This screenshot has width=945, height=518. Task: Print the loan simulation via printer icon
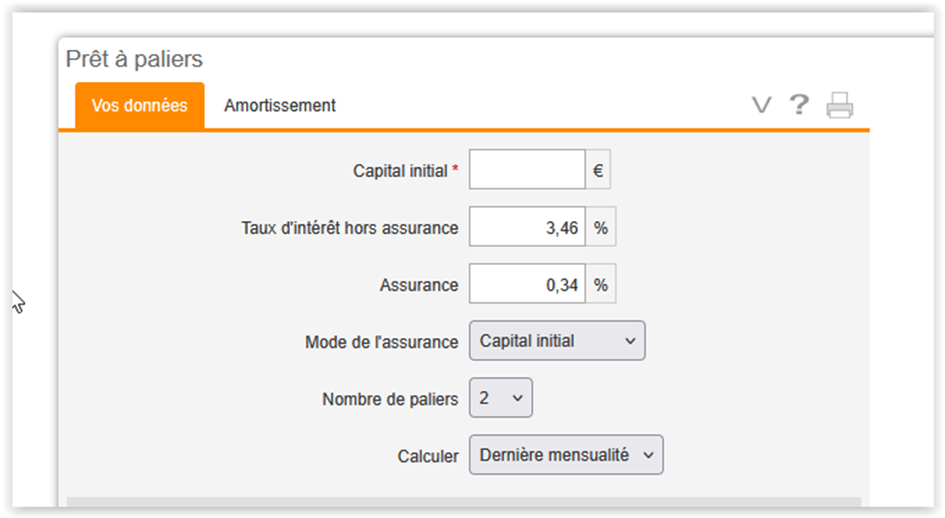pos(840,106)
